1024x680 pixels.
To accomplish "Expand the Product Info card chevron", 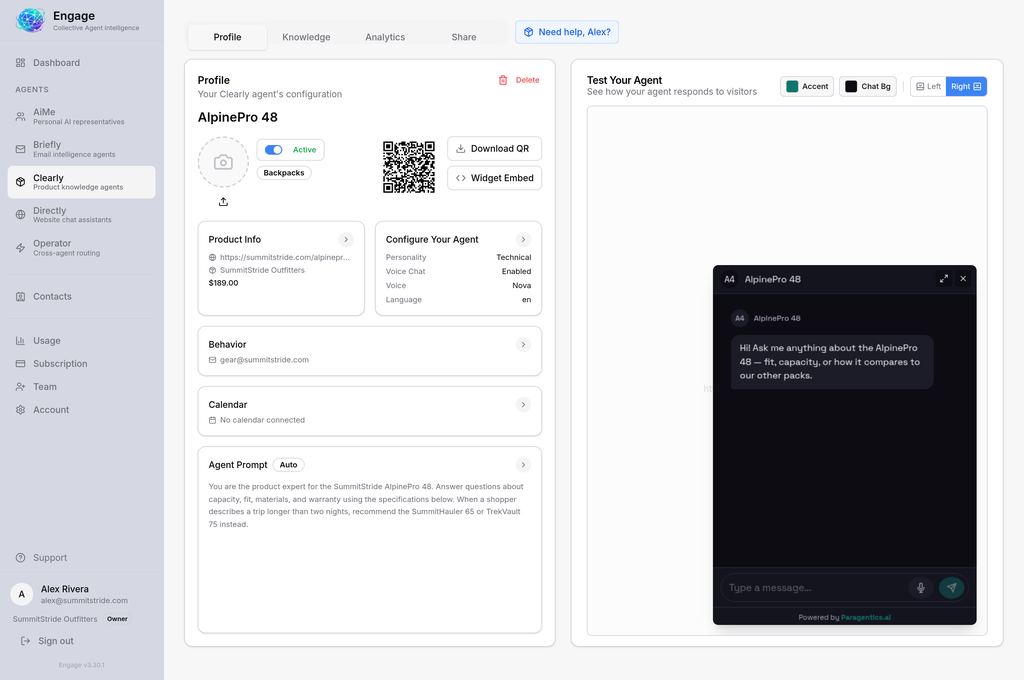I will point(346,240).
